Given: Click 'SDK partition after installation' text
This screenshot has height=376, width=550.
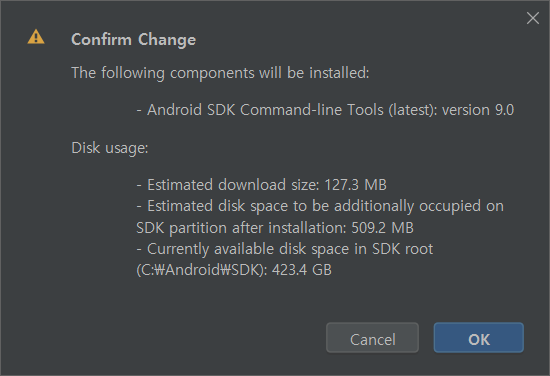Looking at the screenshot, I should [x=241, y=228].
